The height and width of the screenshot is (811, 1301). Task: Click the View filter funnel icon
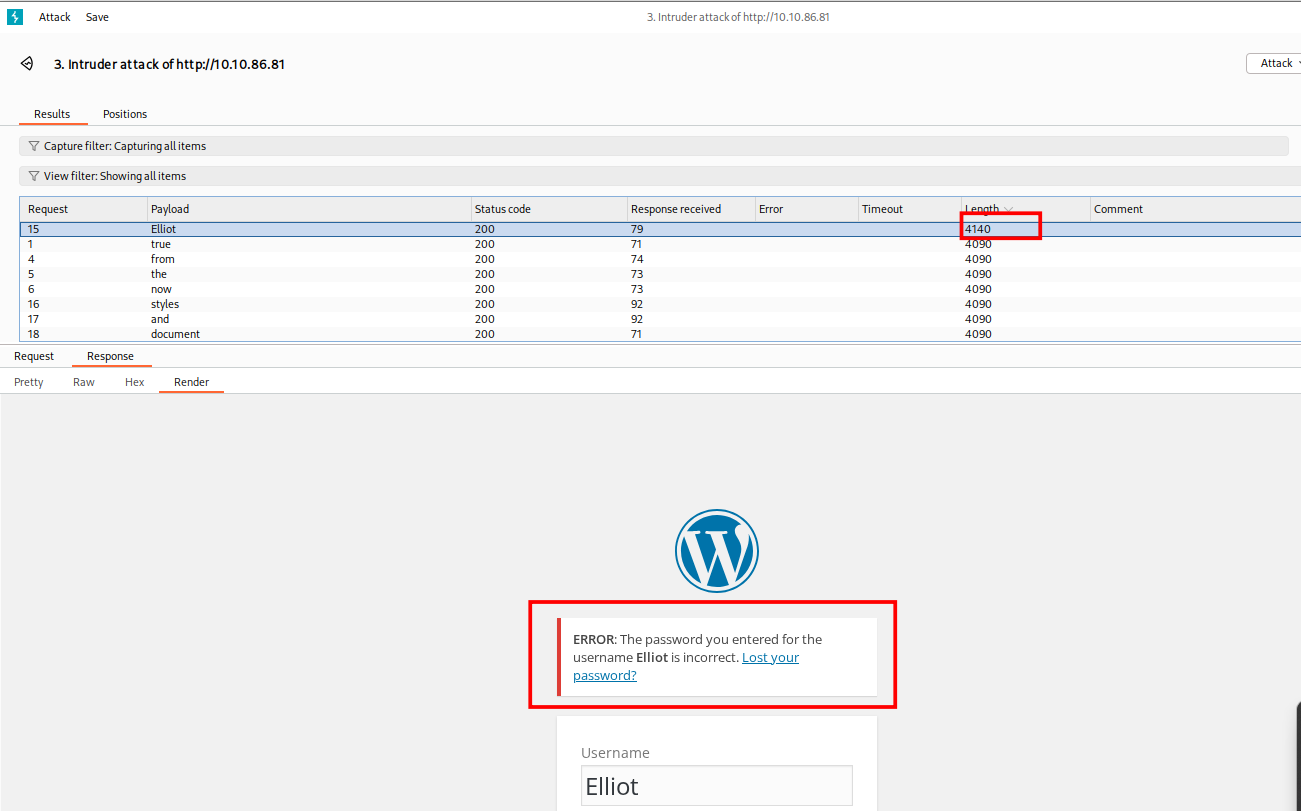(34, 176)
